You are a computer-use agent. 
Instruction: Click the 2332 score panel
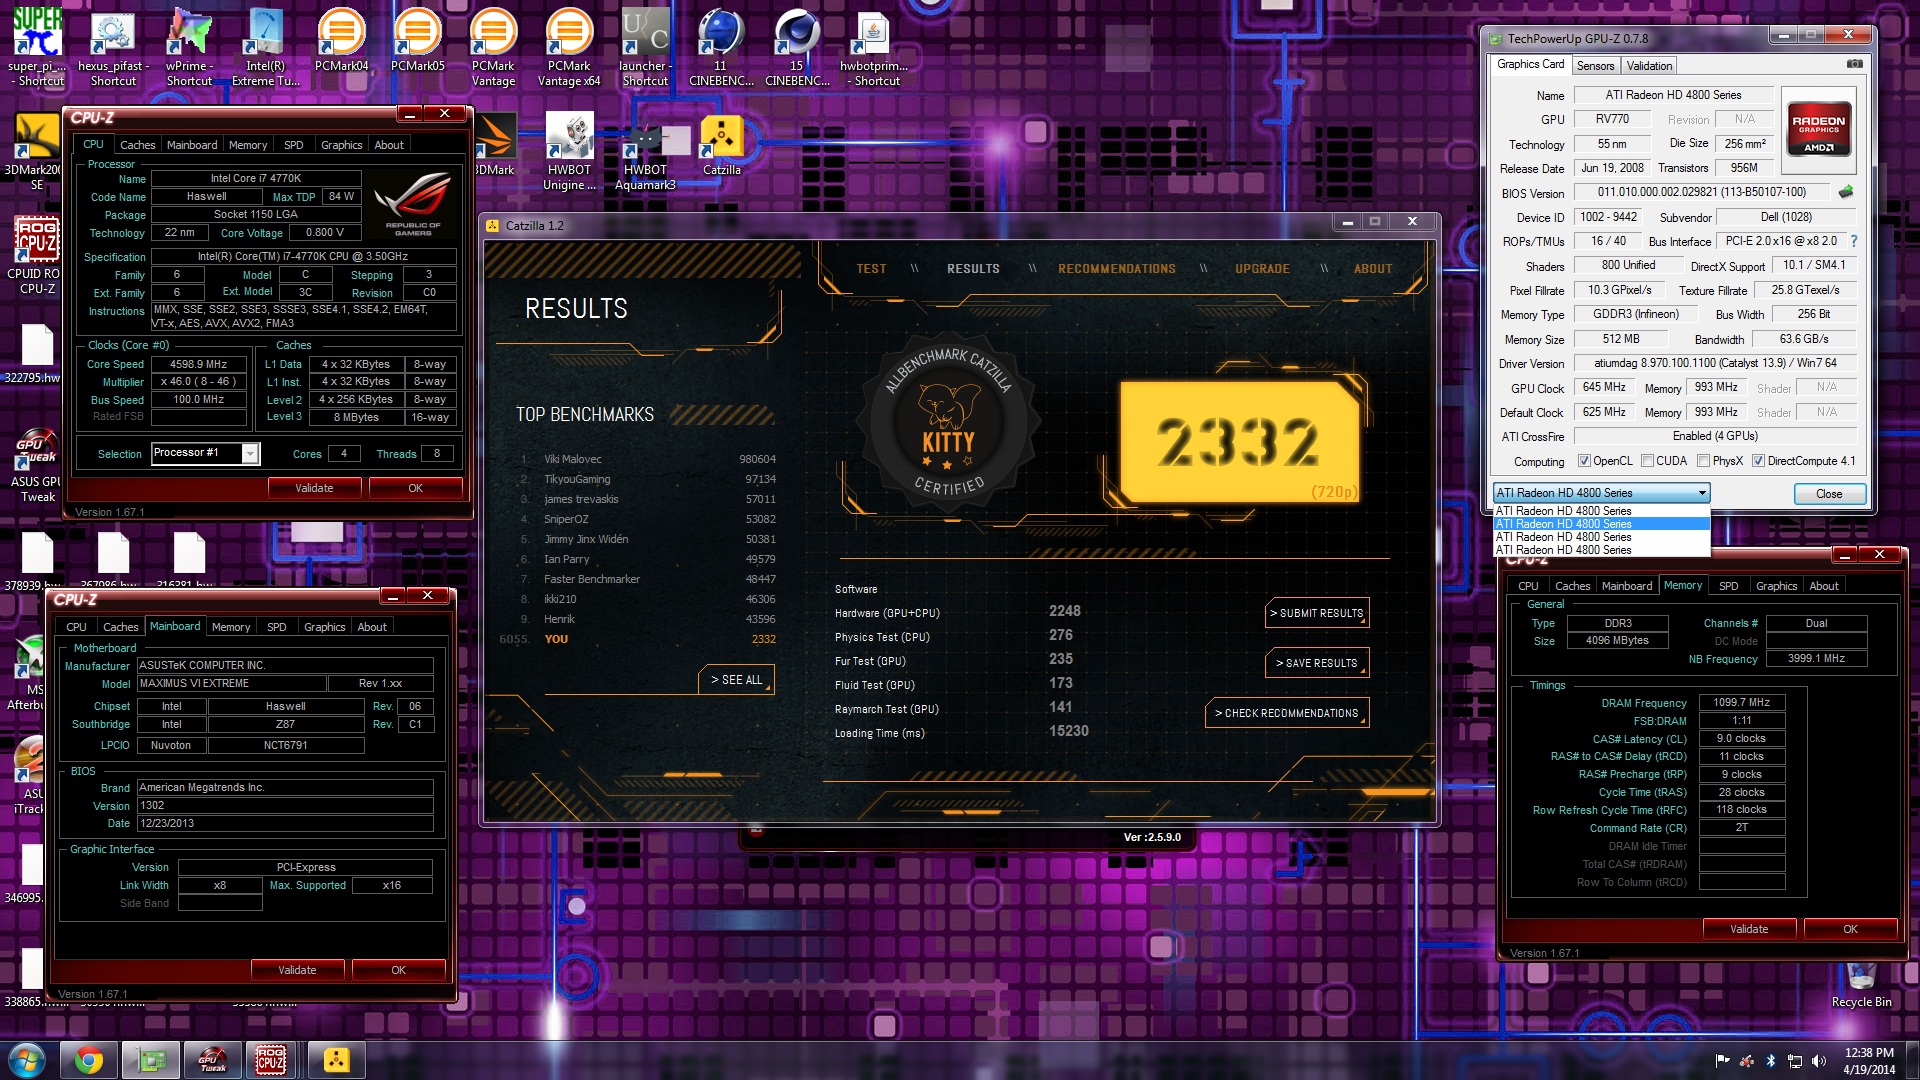click(x=1239, y=441)
